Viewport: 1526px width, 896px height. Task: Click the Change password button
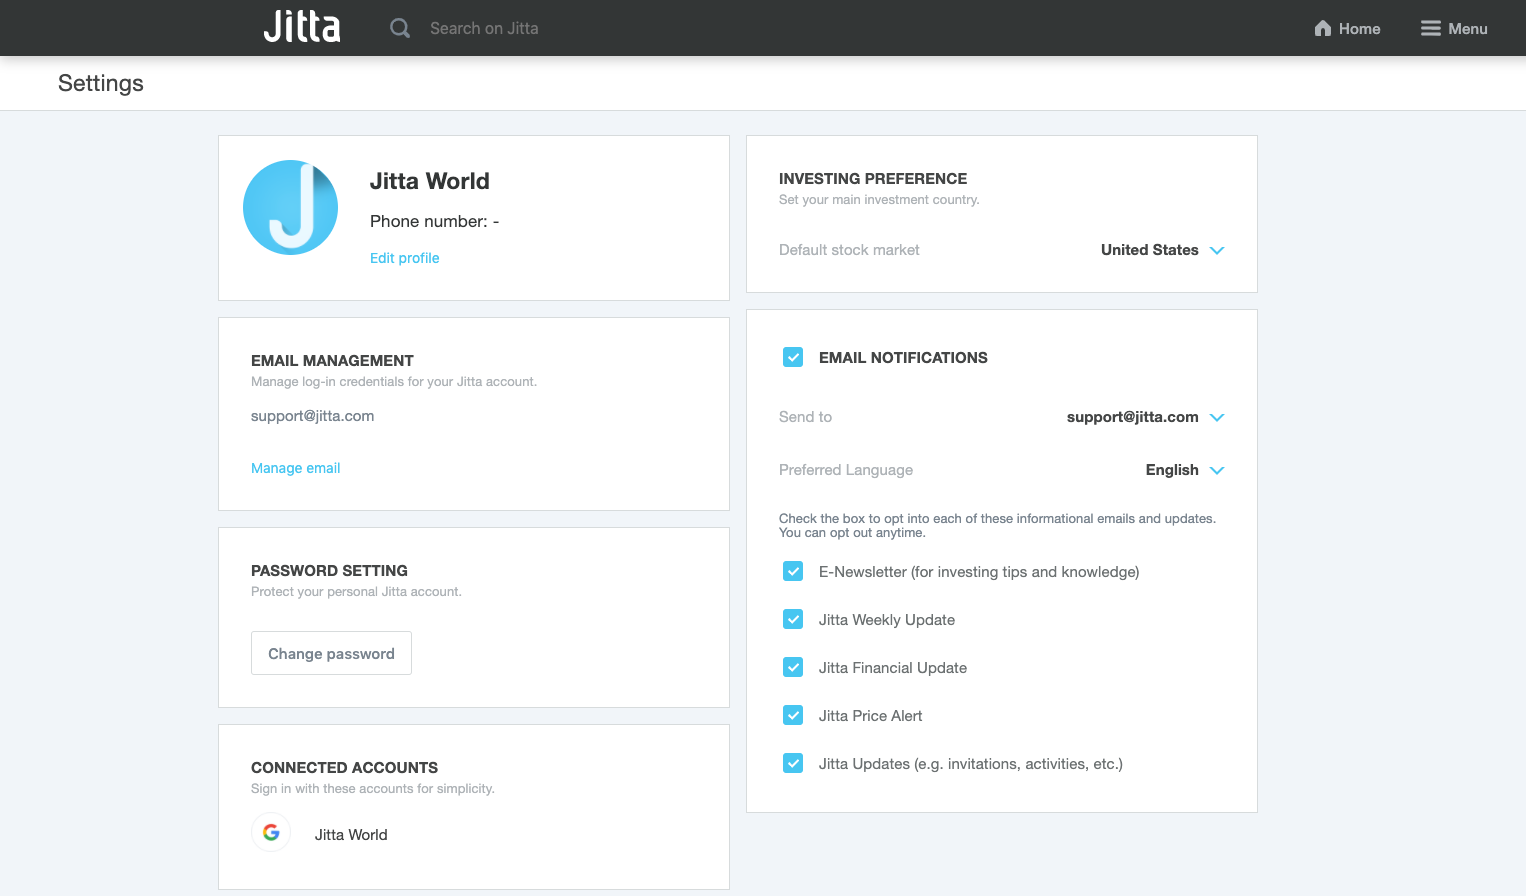(331, 653)
